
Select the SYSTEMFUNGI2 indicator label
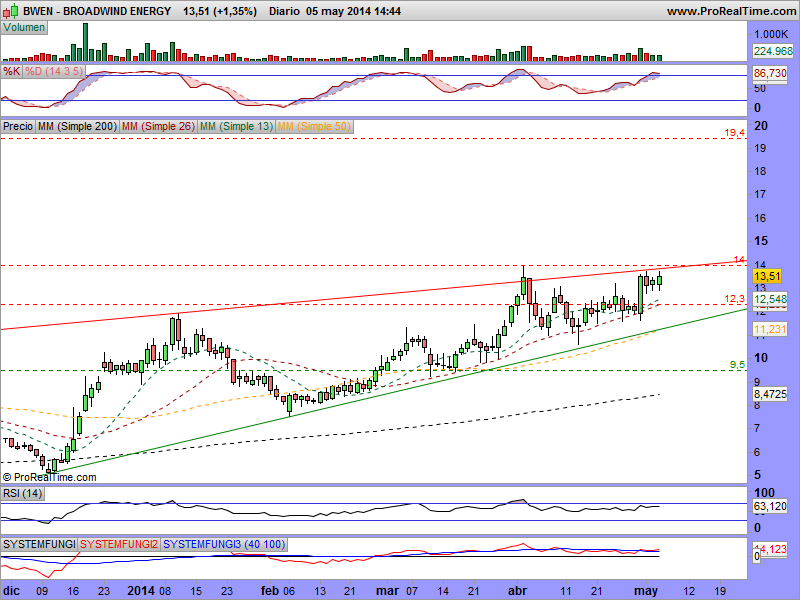119,544
